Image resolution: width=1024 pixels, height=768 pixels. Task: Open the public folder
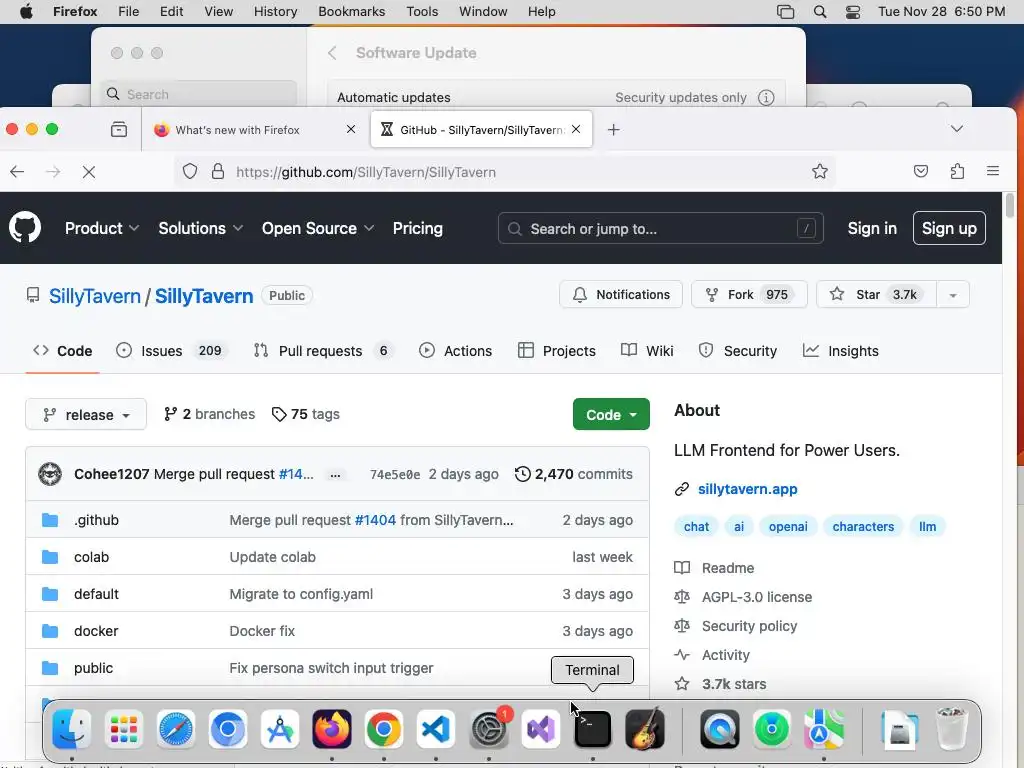point(93,668)
